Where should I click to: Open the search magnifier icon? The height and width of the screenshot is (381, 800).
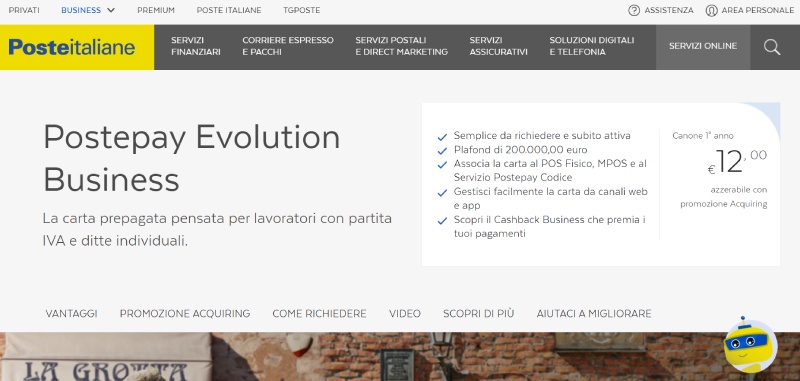[772, 47]
